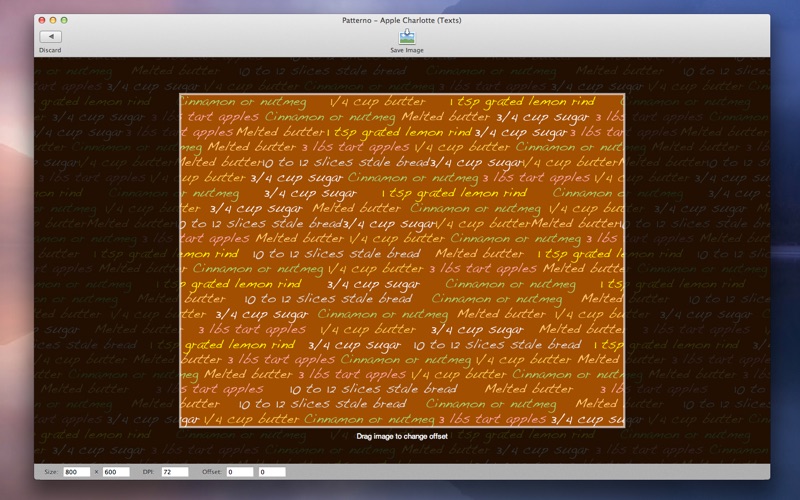Click the 'Discard' text label in toolbar
This screenshot has width=800, height=500.
pos(50,50)
